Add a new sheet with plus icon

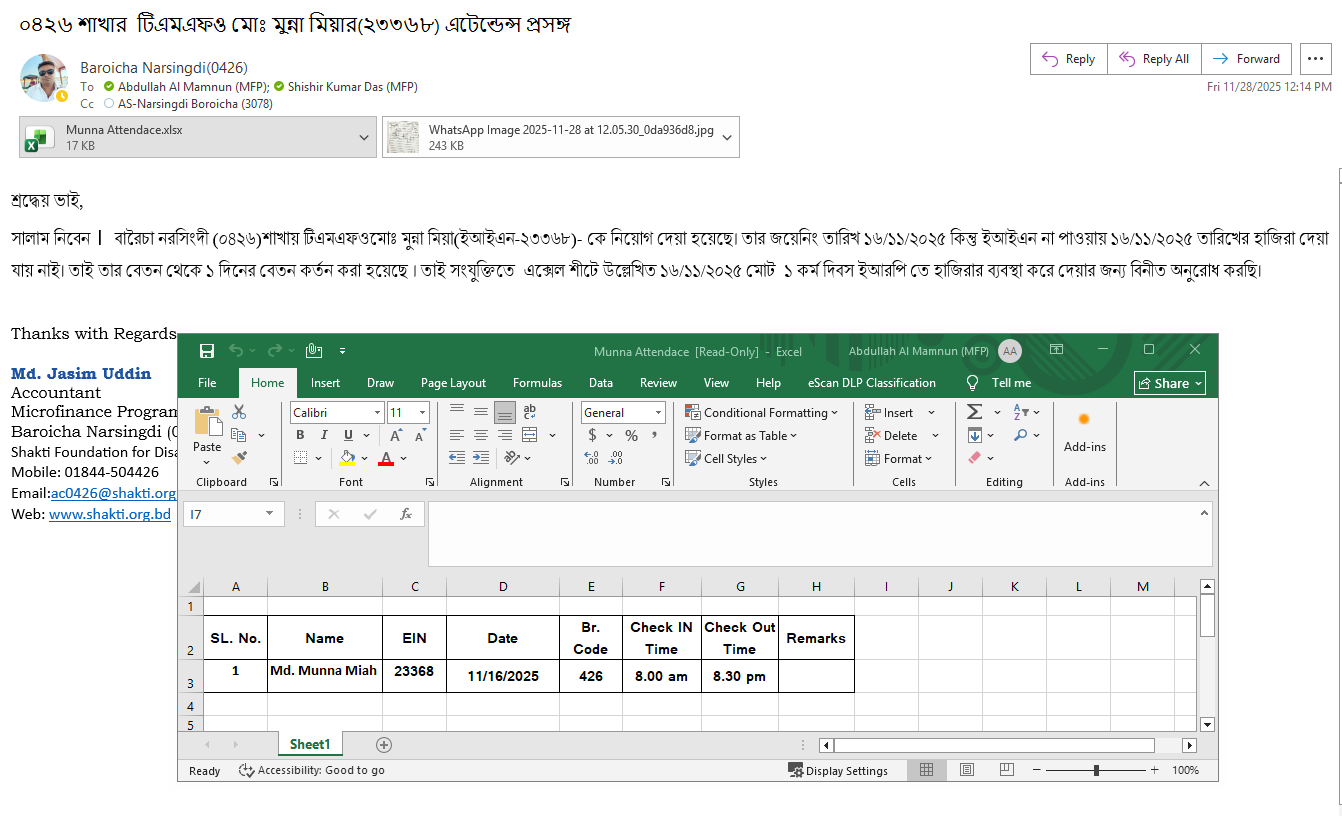pos(384,745)
